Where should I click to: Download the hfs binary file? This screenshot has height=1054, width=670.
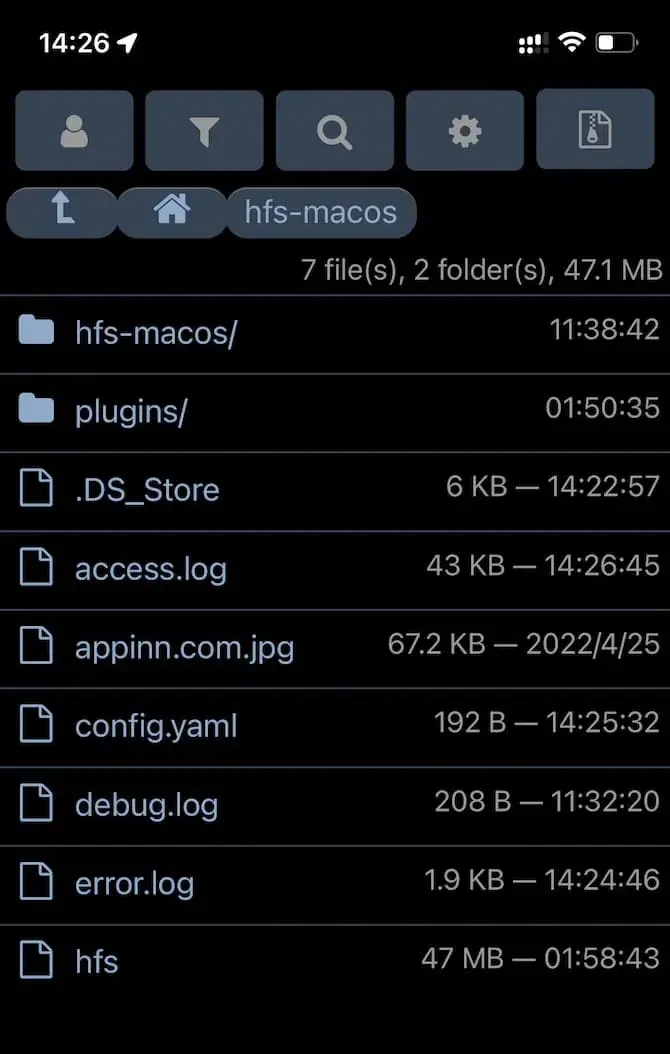tap(97, 961)
